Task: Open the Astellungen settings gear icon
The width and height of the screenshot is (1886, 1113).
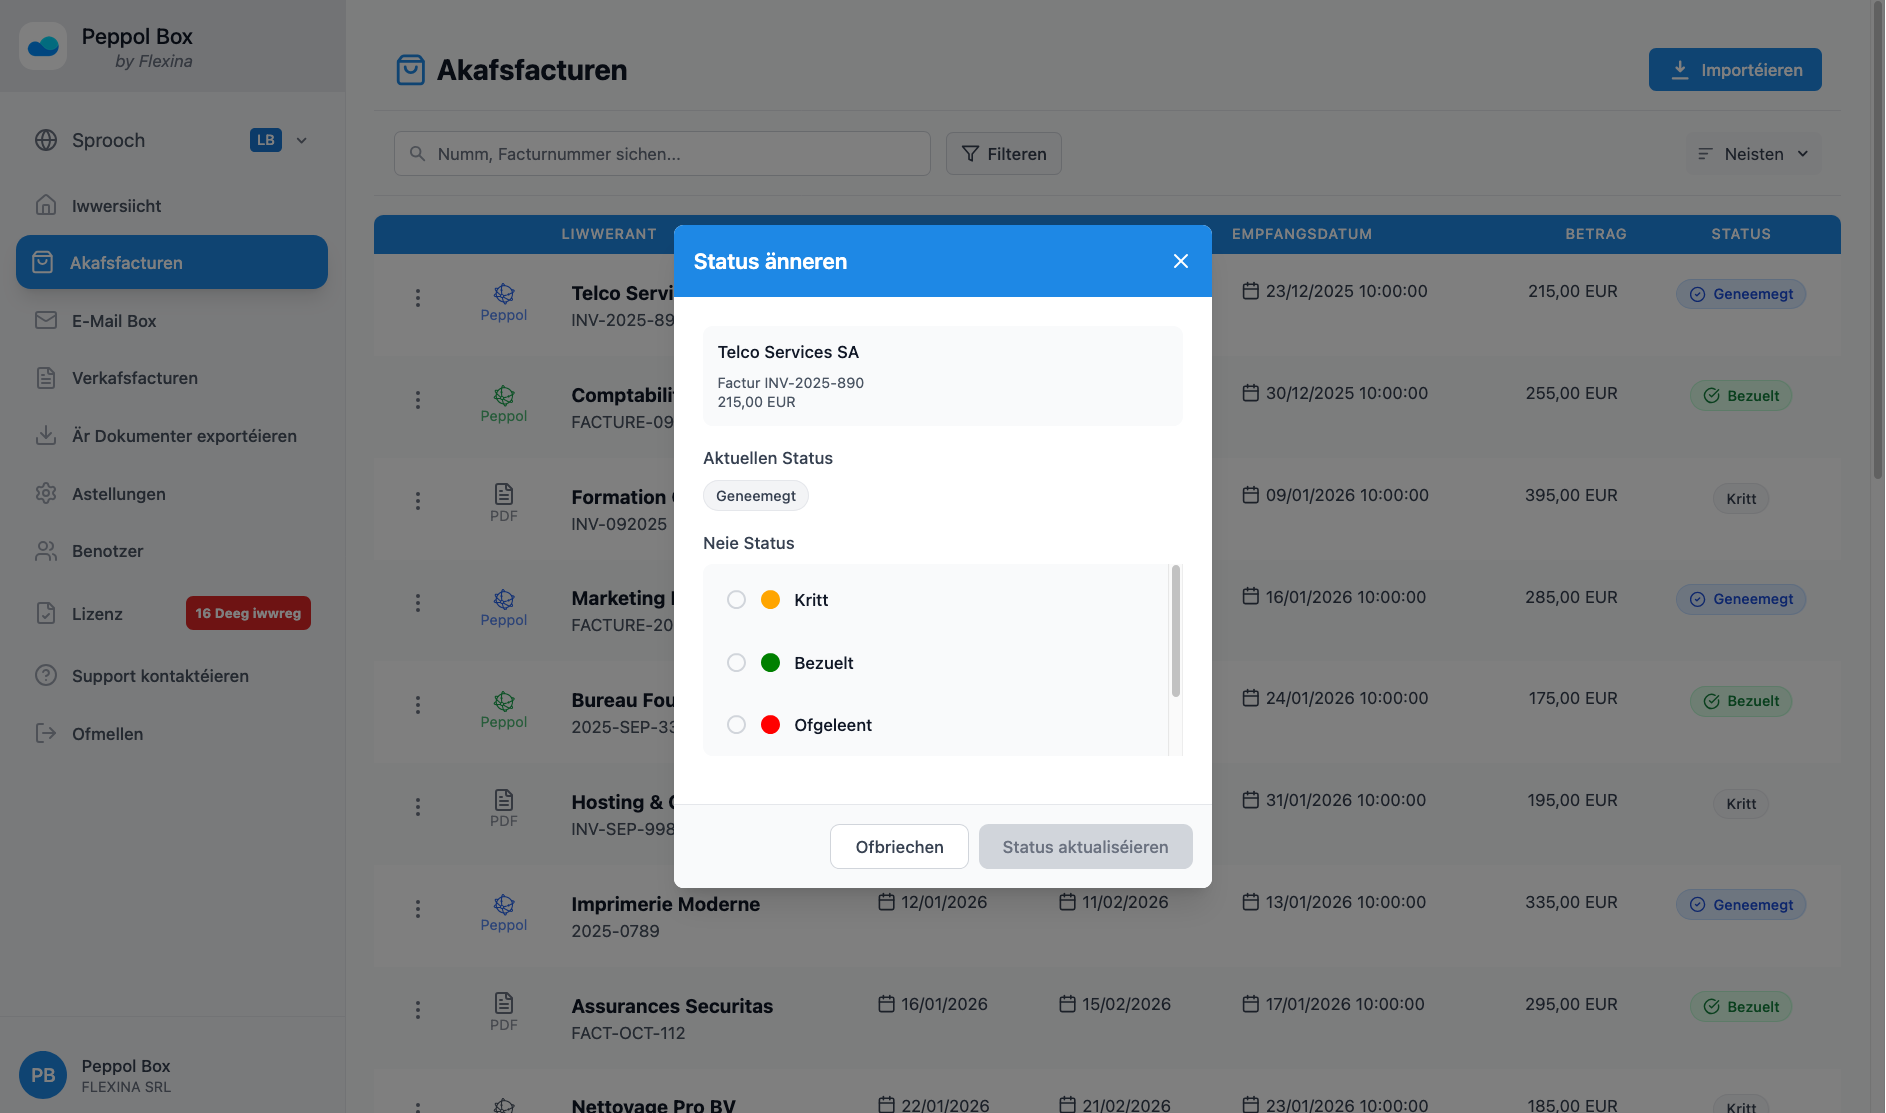Action: 46,493
